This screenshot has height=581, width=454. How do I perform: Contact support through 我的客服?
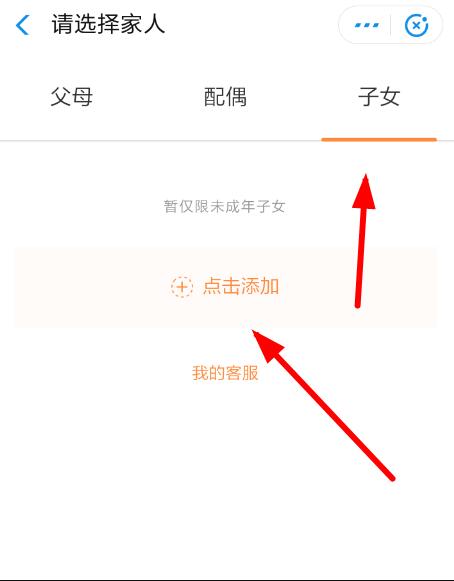point(225,373)
